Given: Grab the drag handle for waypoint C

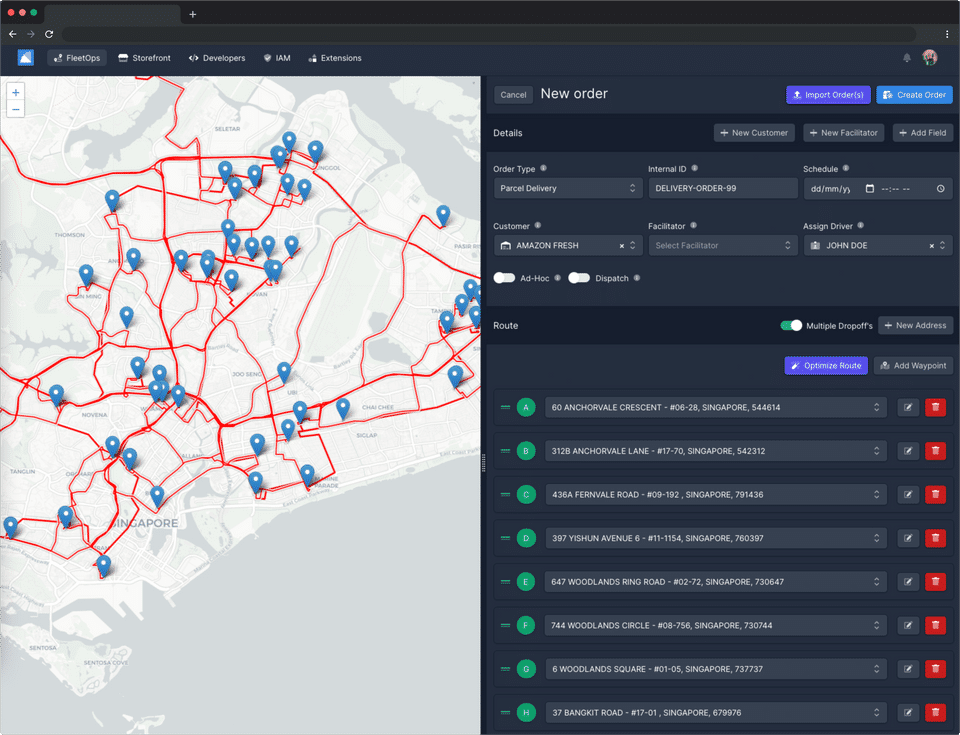Looking at the screenshot, I should tap(505, 494).
